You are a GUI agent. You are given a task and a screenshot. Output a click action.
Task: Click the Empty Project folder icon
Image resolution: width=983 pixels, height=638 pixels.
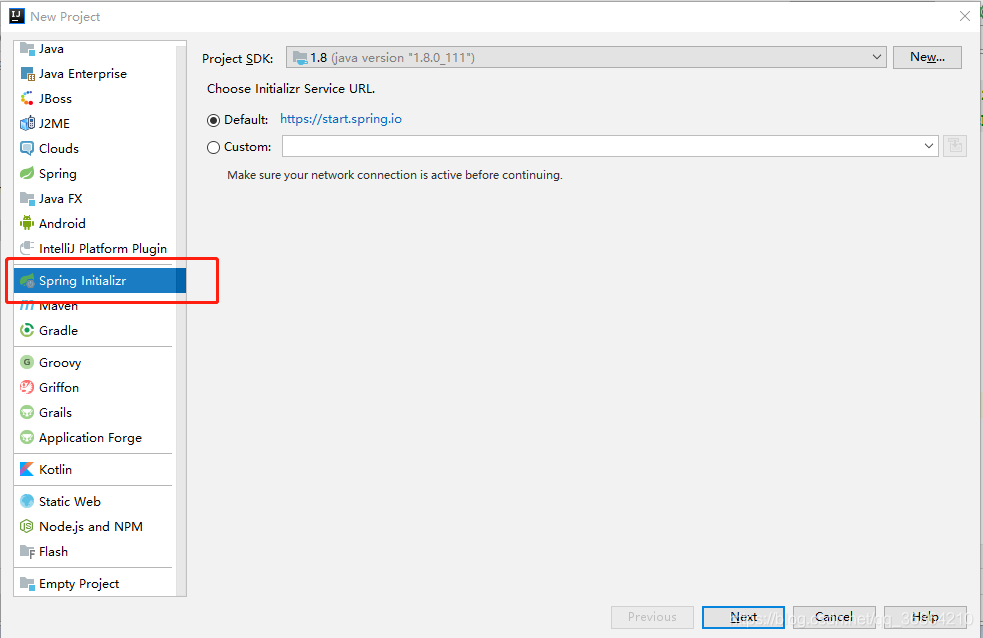click(x=27, y=583)
